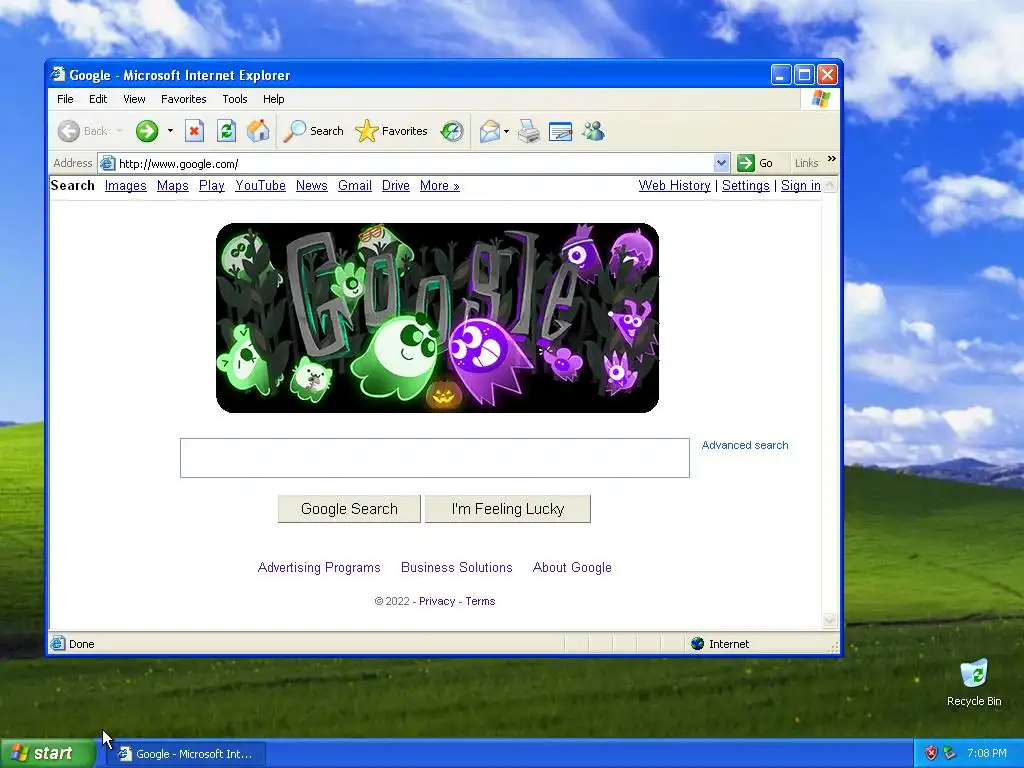Open the Privacy link
Screen dimensions: 1024x768
[x=437, y=601]
